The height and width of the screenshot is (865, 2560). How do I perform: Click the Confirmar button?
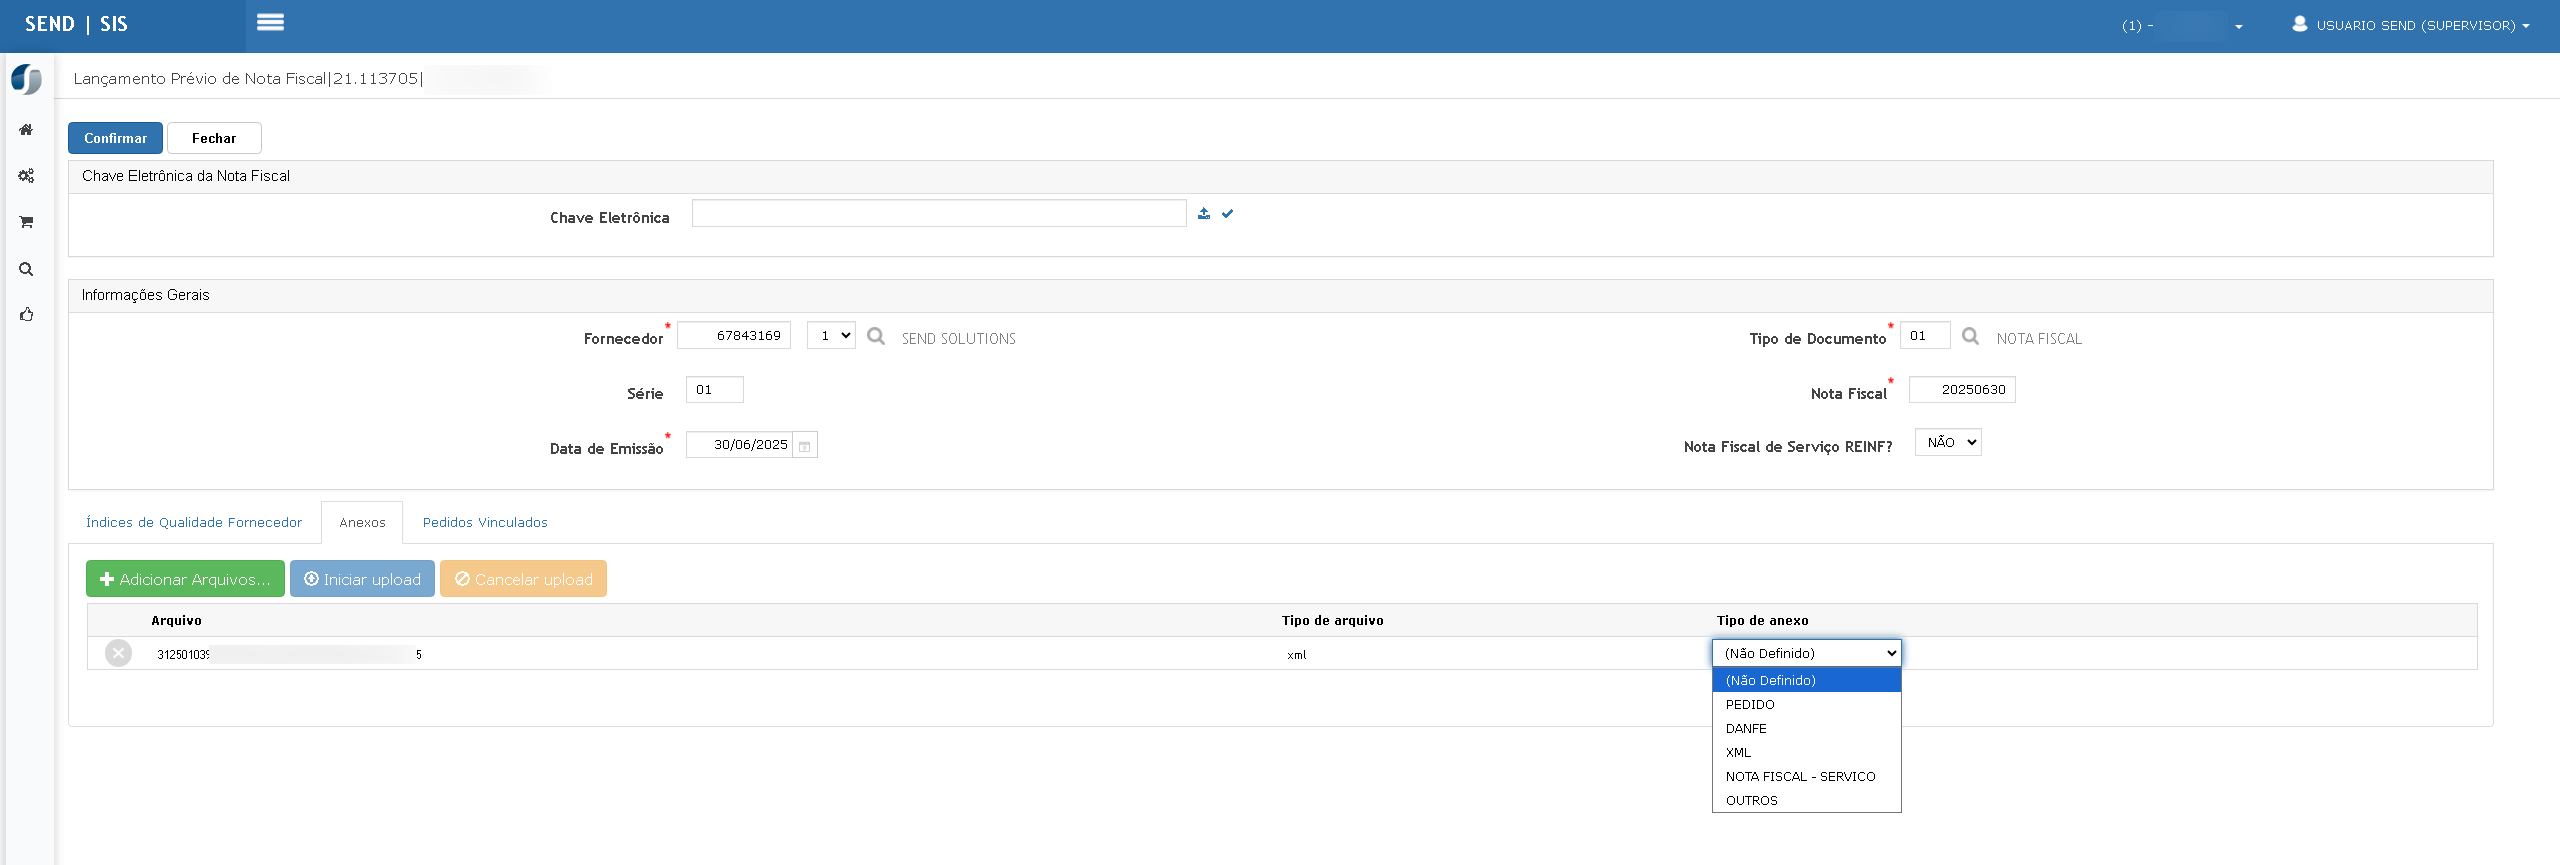tap(115, 138)
